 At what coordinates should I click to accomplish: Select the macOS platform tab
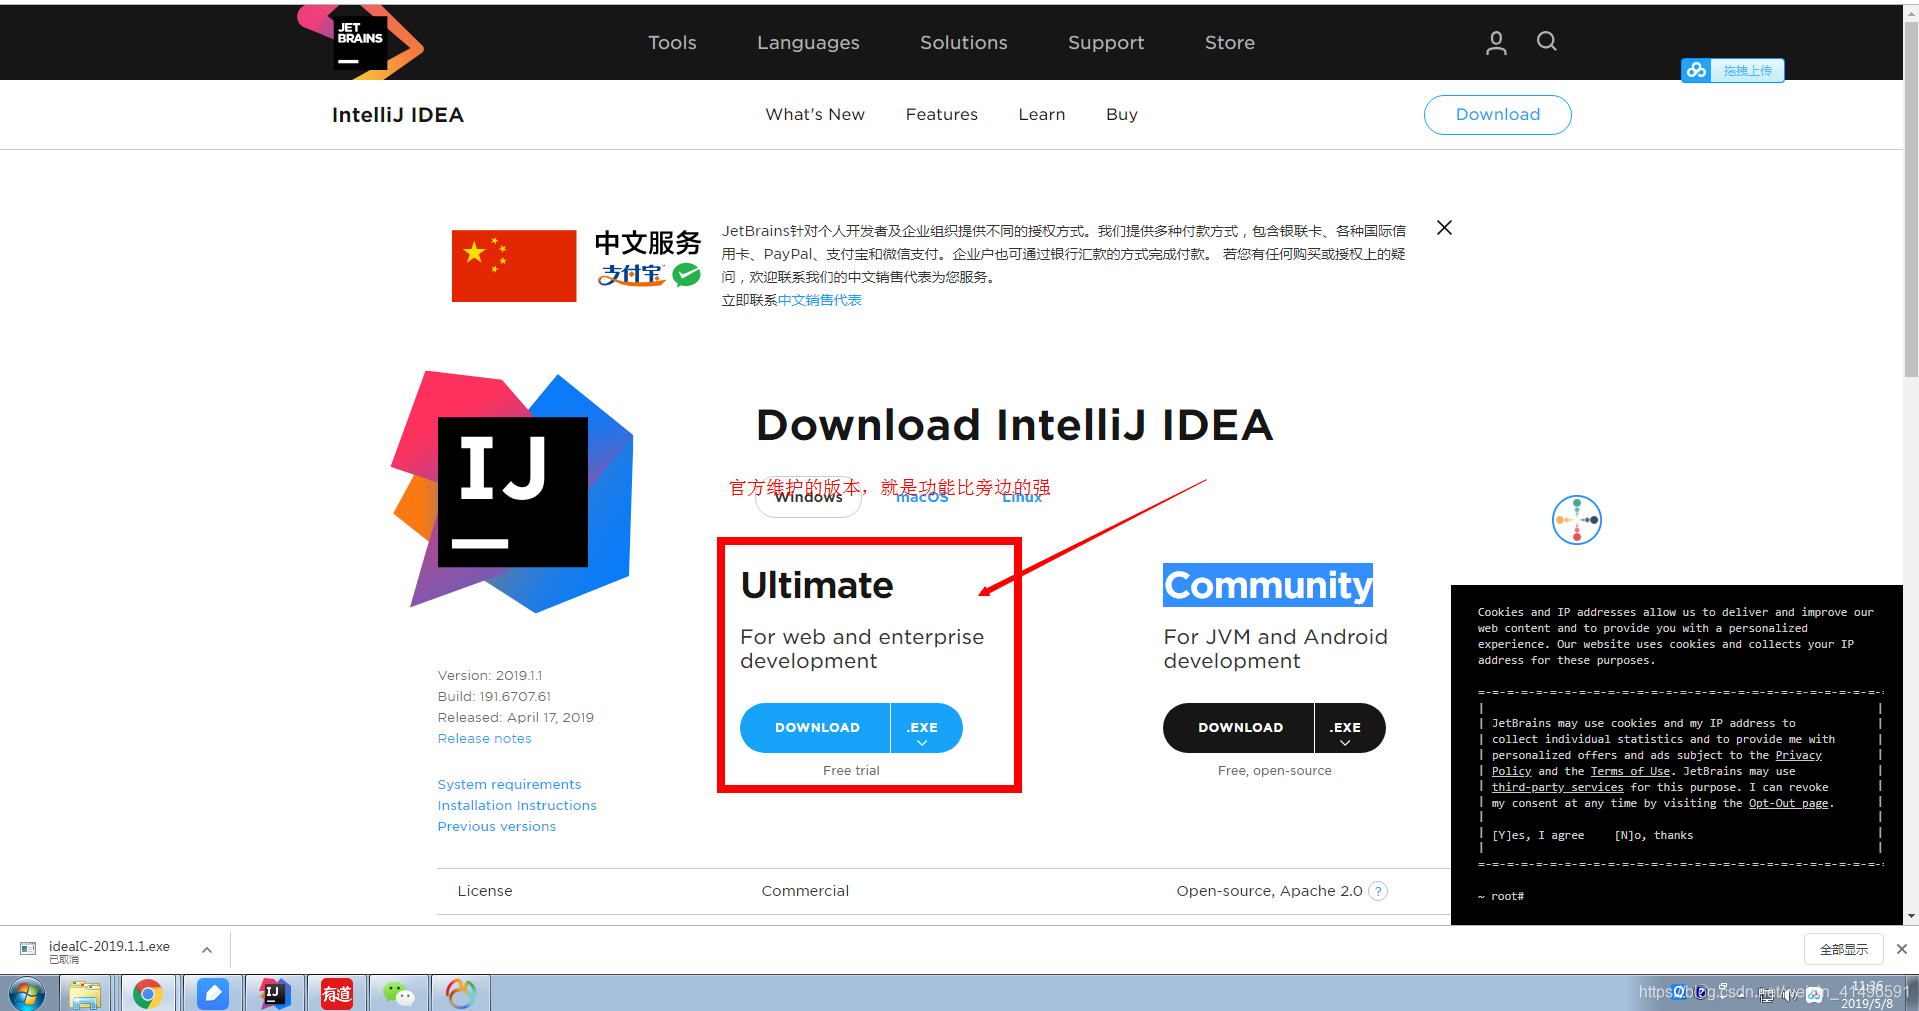pos(922,497)
